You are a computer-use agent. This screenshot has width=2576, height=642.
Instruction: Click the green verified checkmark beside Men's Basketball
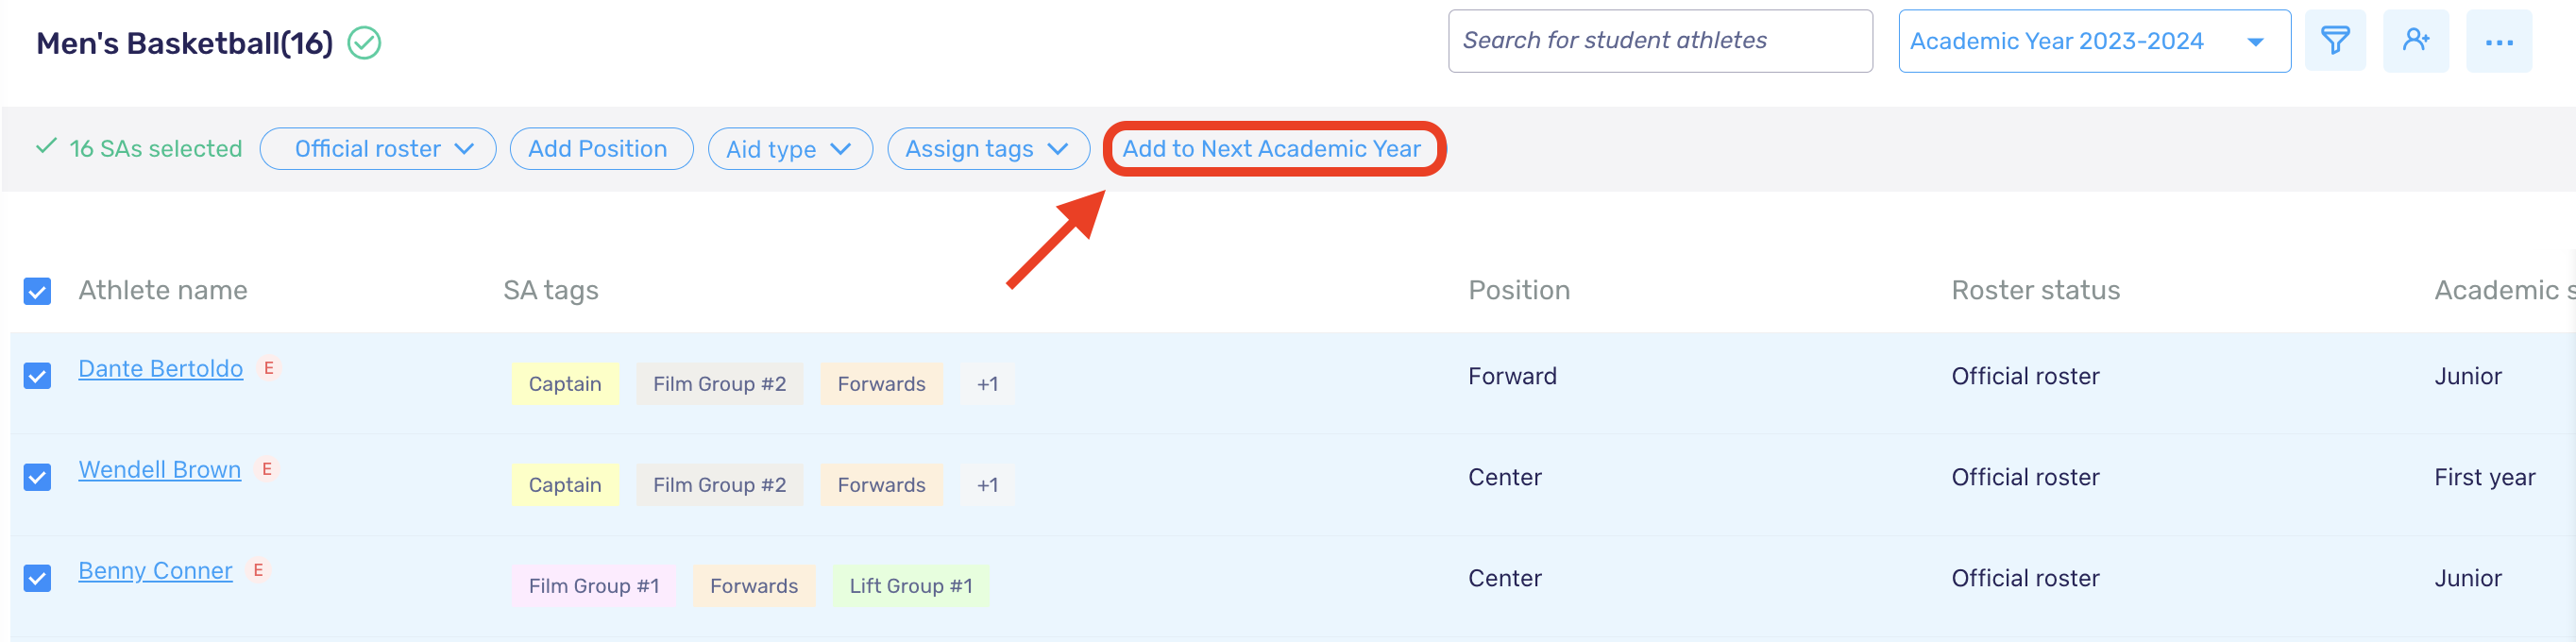pos(364,43)
